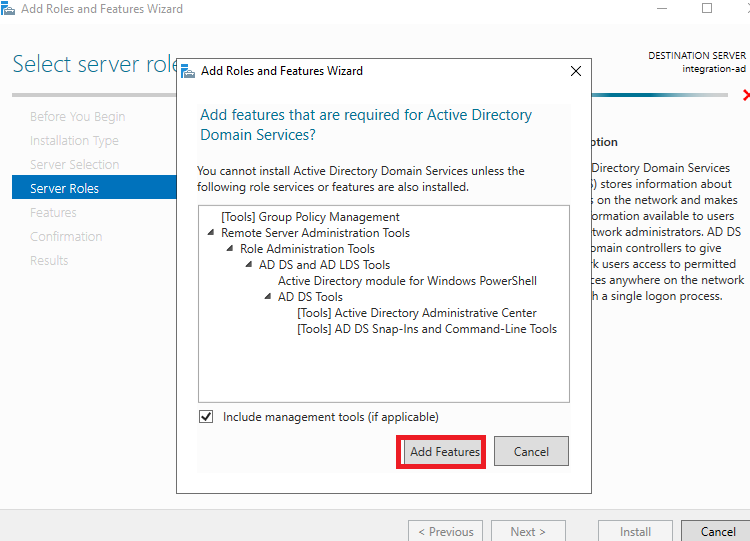This screenshot has width=750, height=541.
Task: Close the inner wizard dialog with X
Action: [x=576, y=71]
